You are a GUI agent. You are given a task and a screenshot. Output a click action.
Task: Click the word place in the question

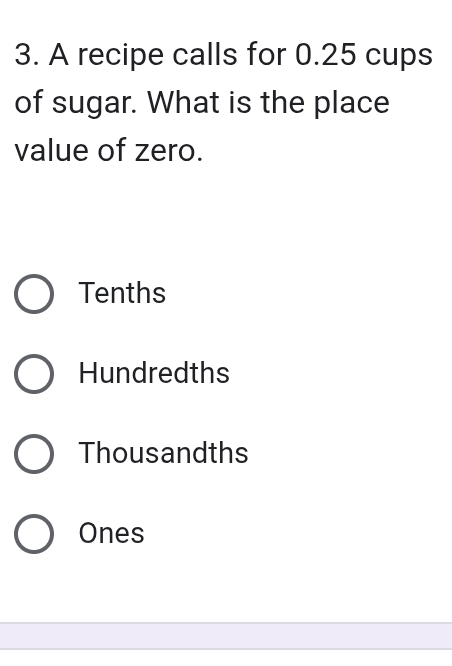coord(352,104)
